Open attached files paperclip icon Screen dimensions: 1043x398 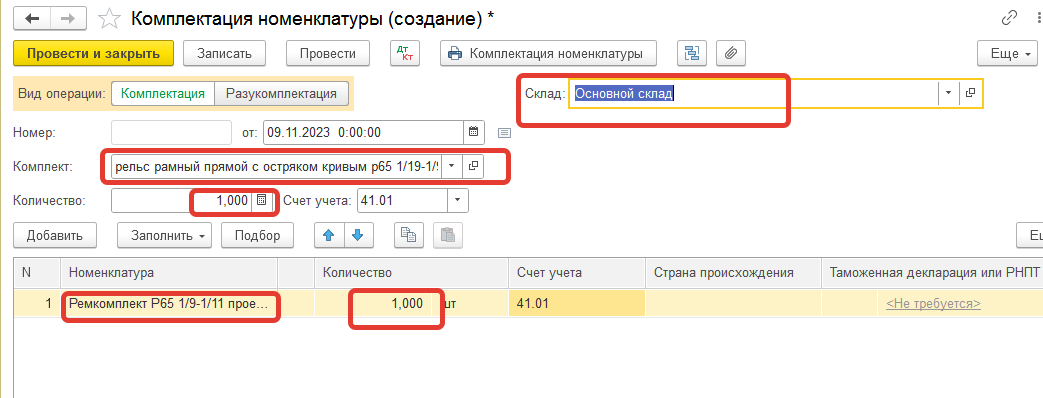[731, 54]
